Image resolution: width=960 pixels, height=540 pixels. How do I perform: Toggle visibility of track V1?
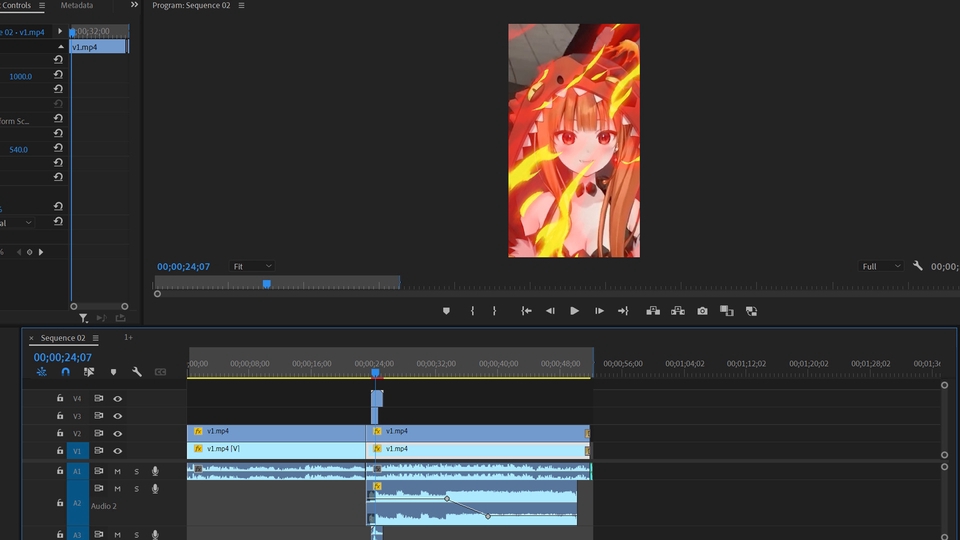point(118,451)
